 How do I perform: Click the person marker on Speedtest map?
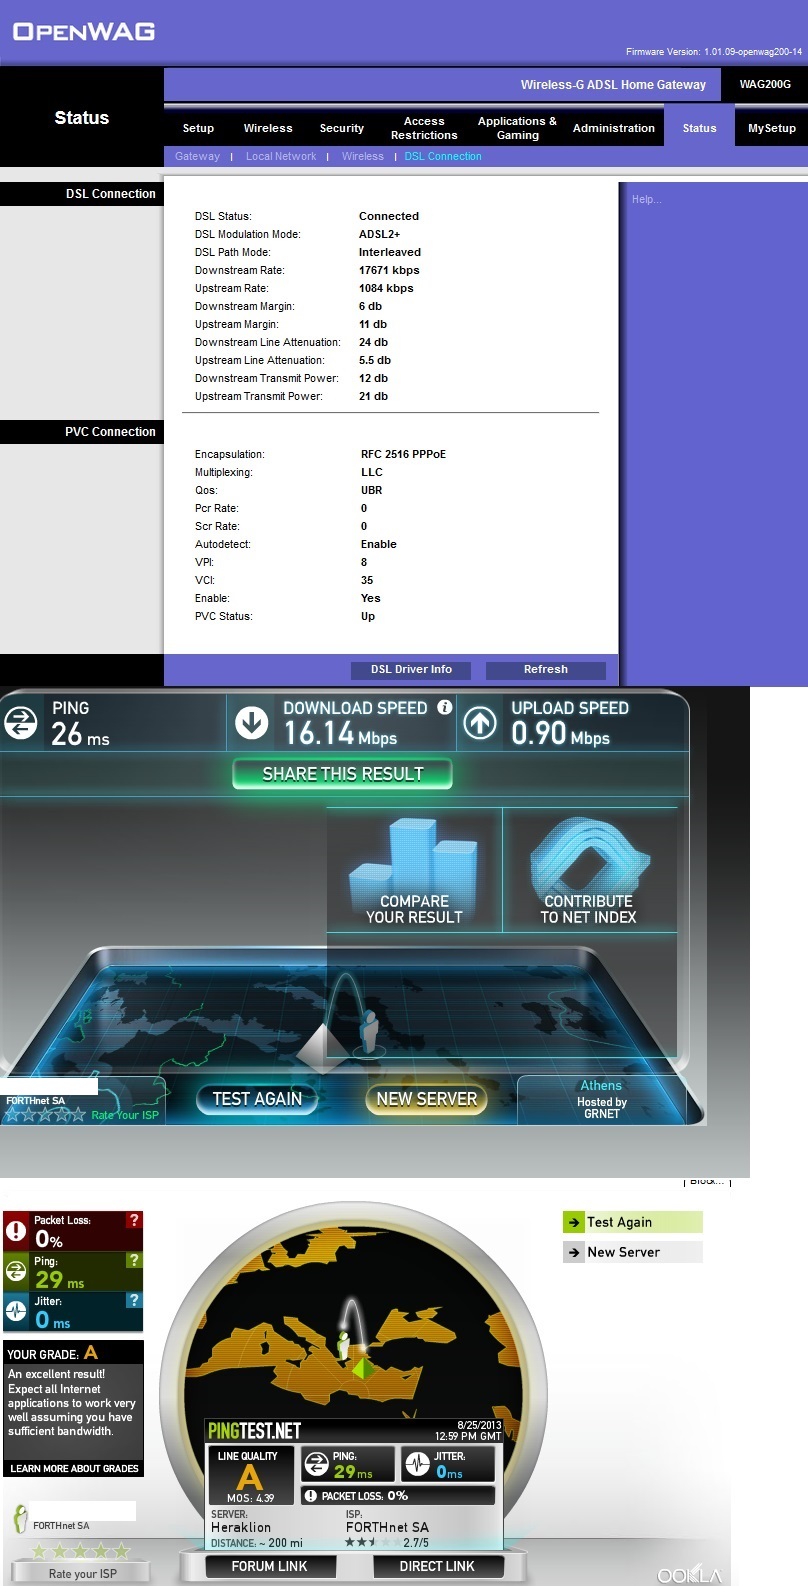tap(369, 1031)
